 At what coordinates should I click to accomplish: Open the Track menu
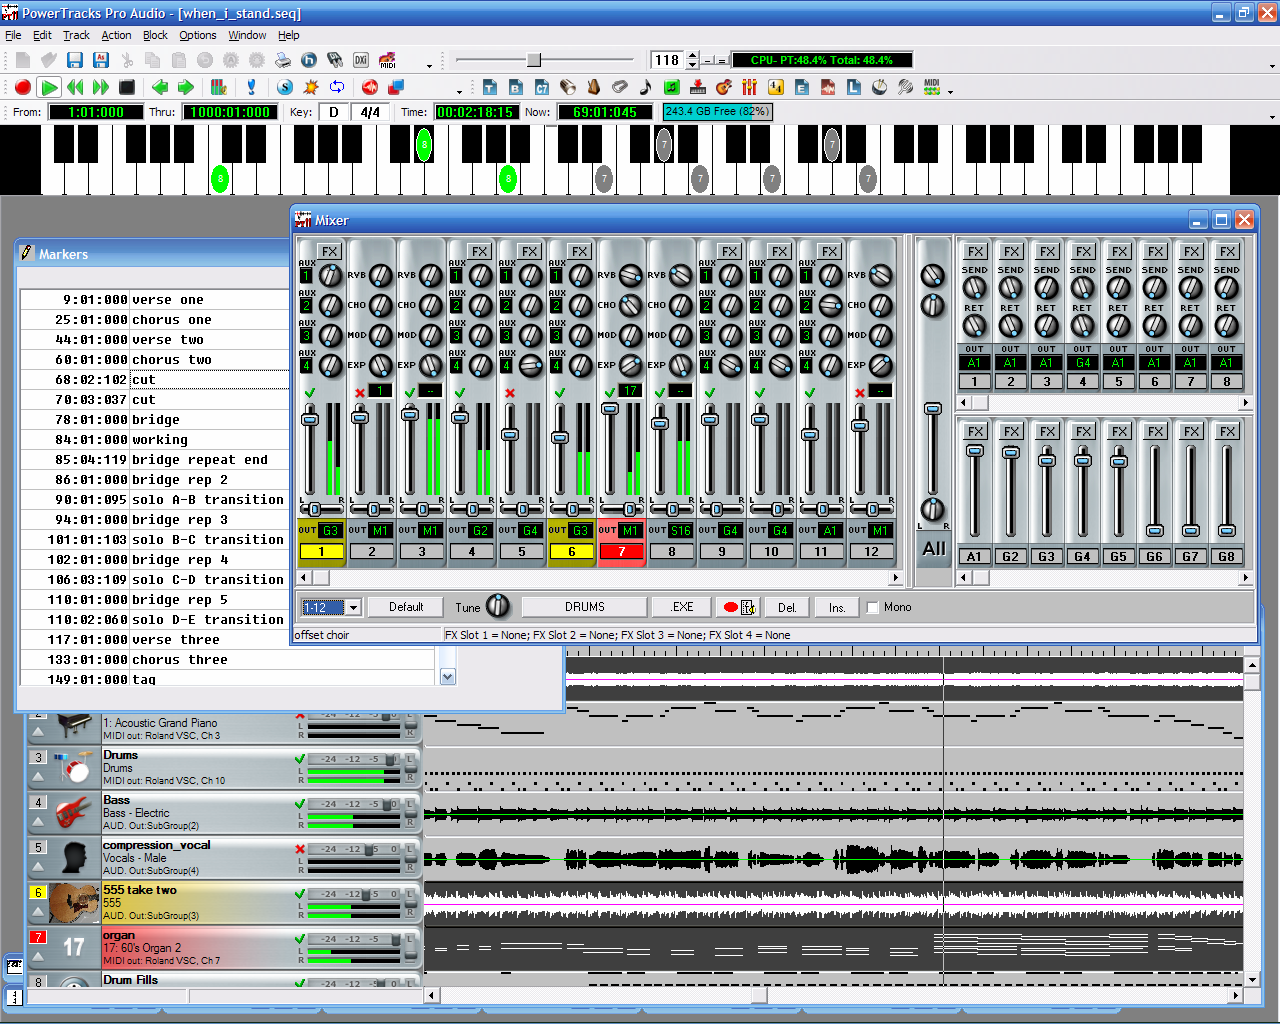pyautogui.click(x=76, y=35)
